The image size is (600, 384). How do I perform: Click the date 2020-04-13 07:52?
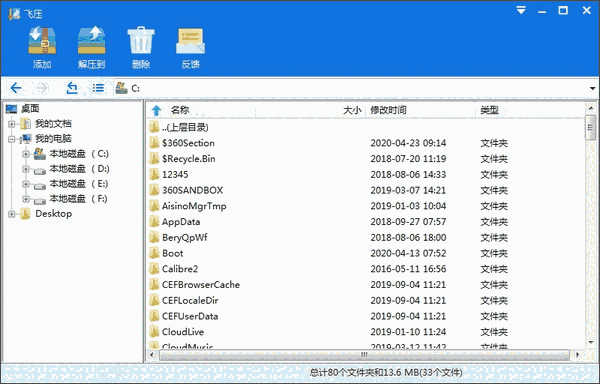[408, 253]
